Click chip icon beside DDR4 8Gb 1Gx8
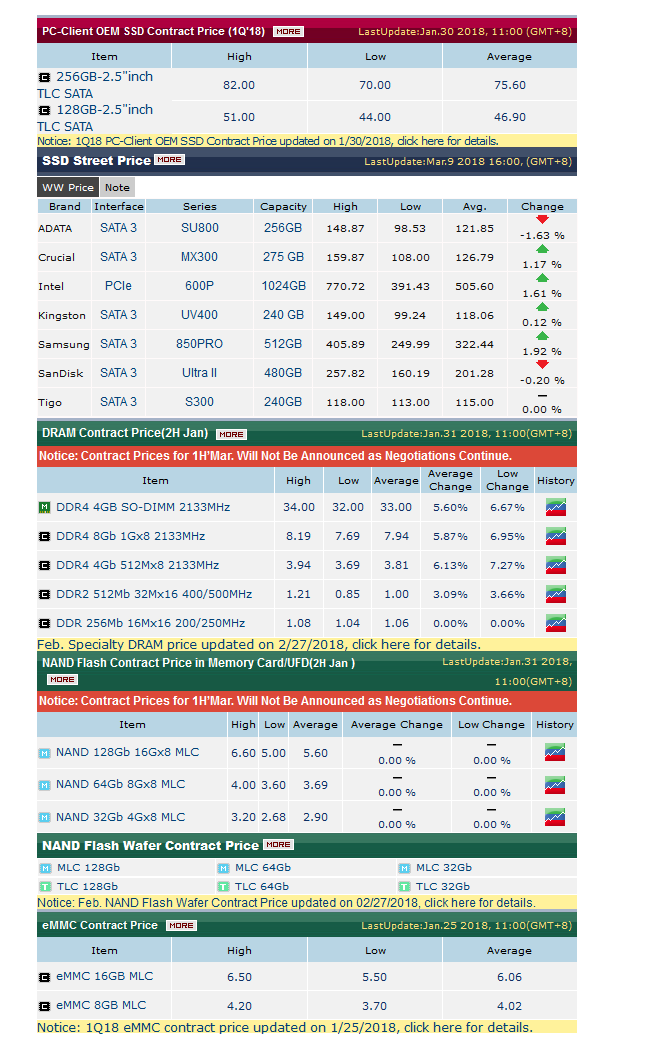Viewport: 645px width, 1053px height. [44, 537]
